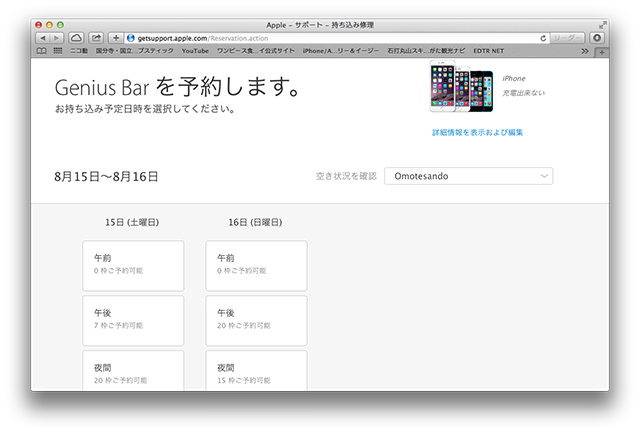Reload the page with the refresh icon
This screenshot has height=434, width=640.
543,38
